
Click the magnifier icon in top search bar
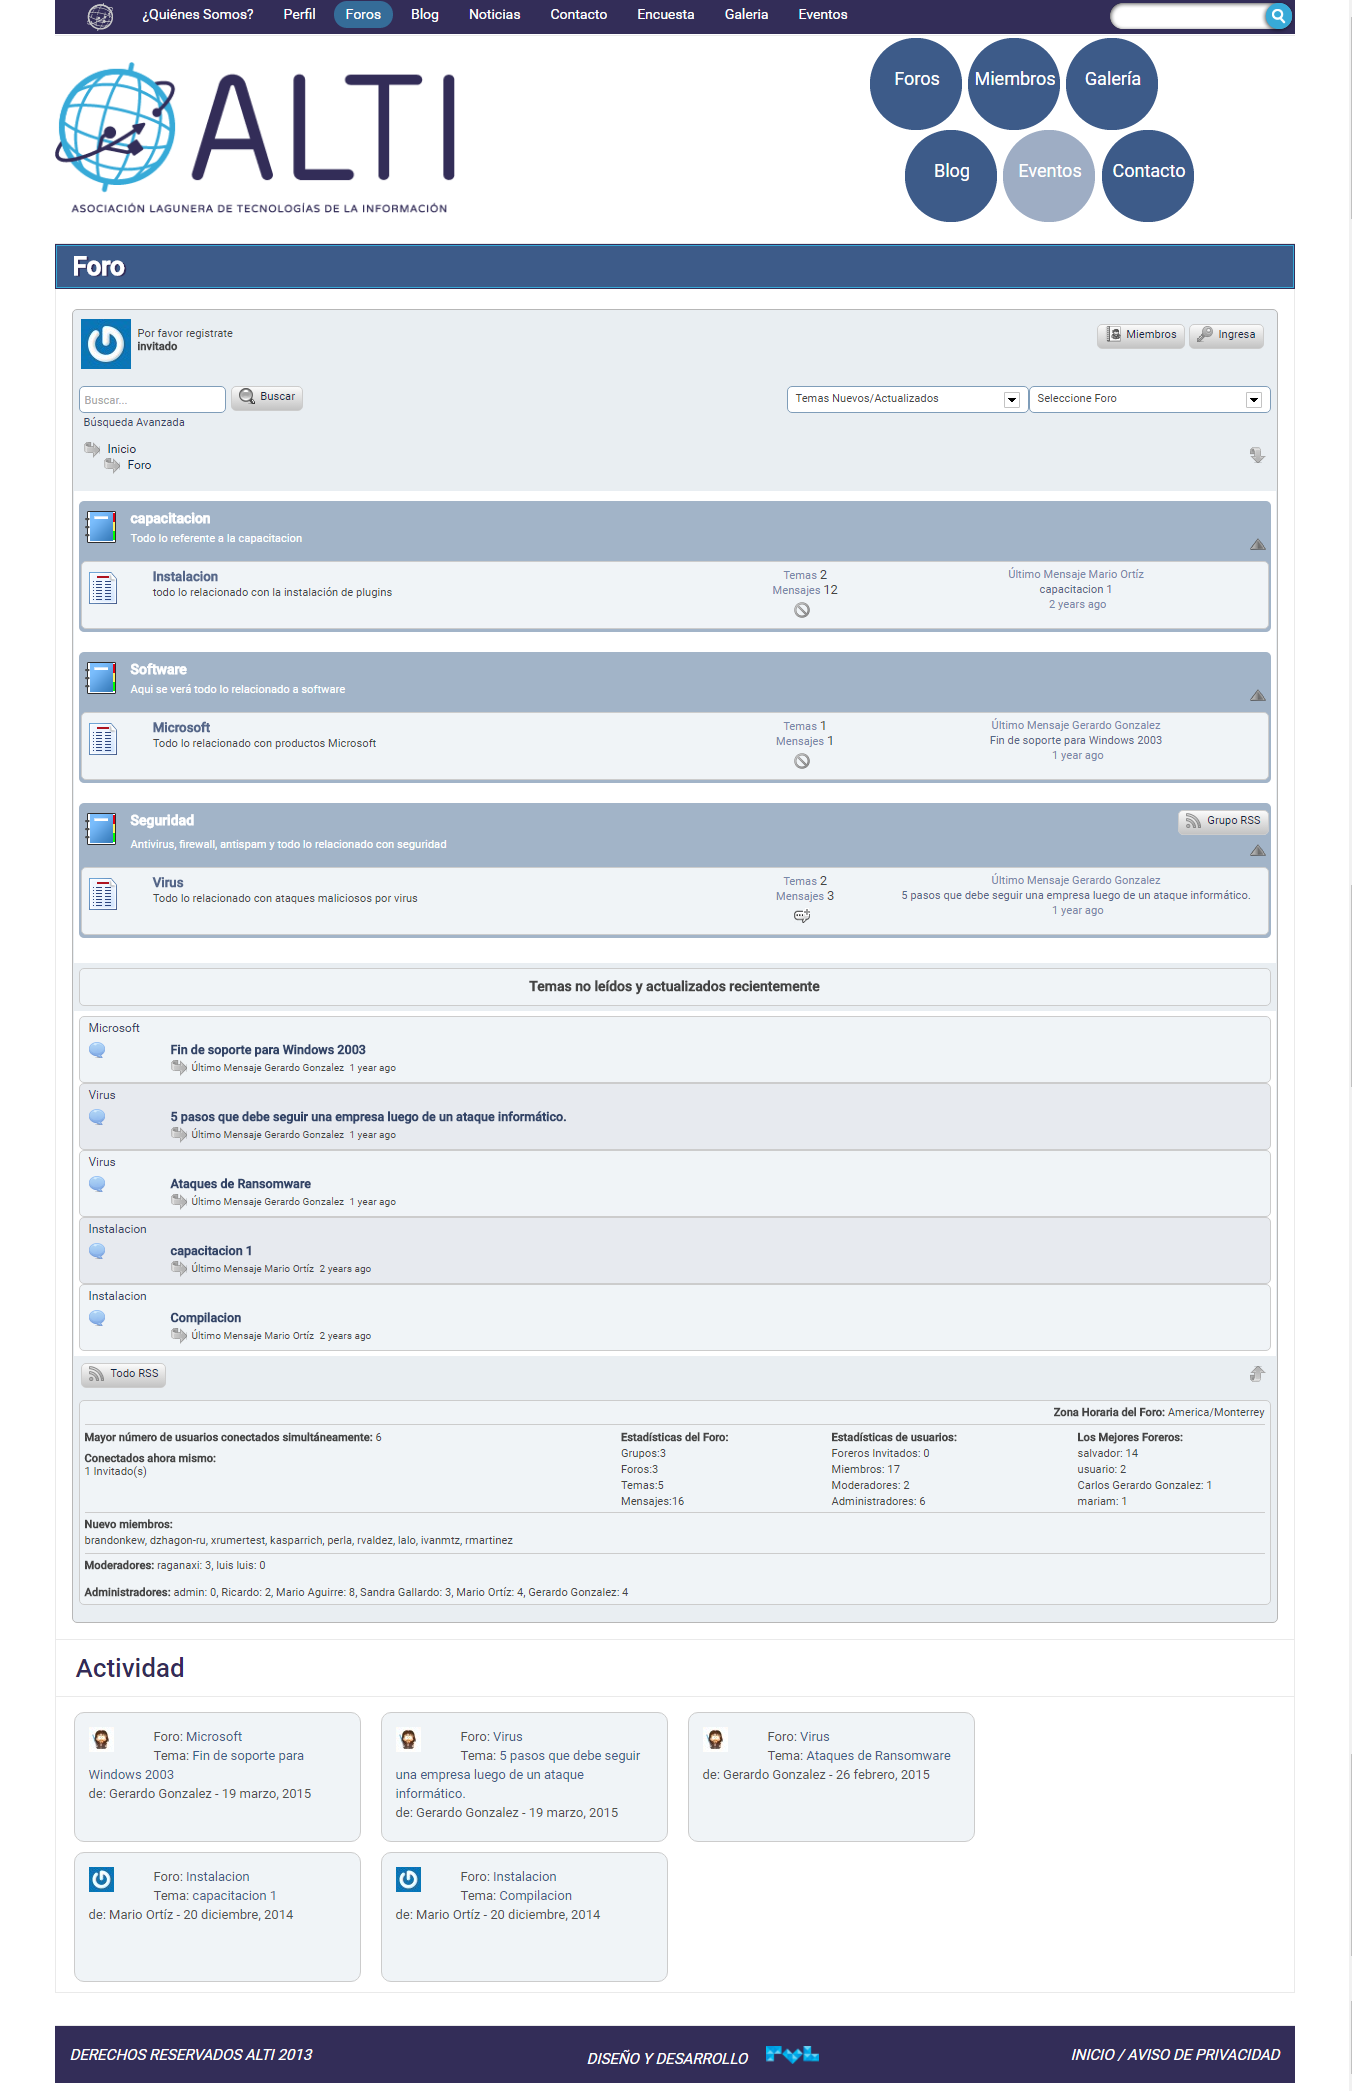pyautogui.click(x=1277, y=16)
